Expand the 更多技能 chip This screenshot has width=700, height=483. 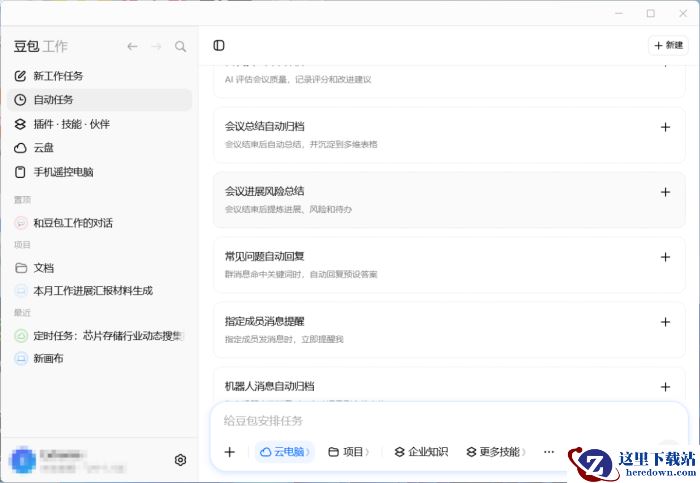pos(496,452)
